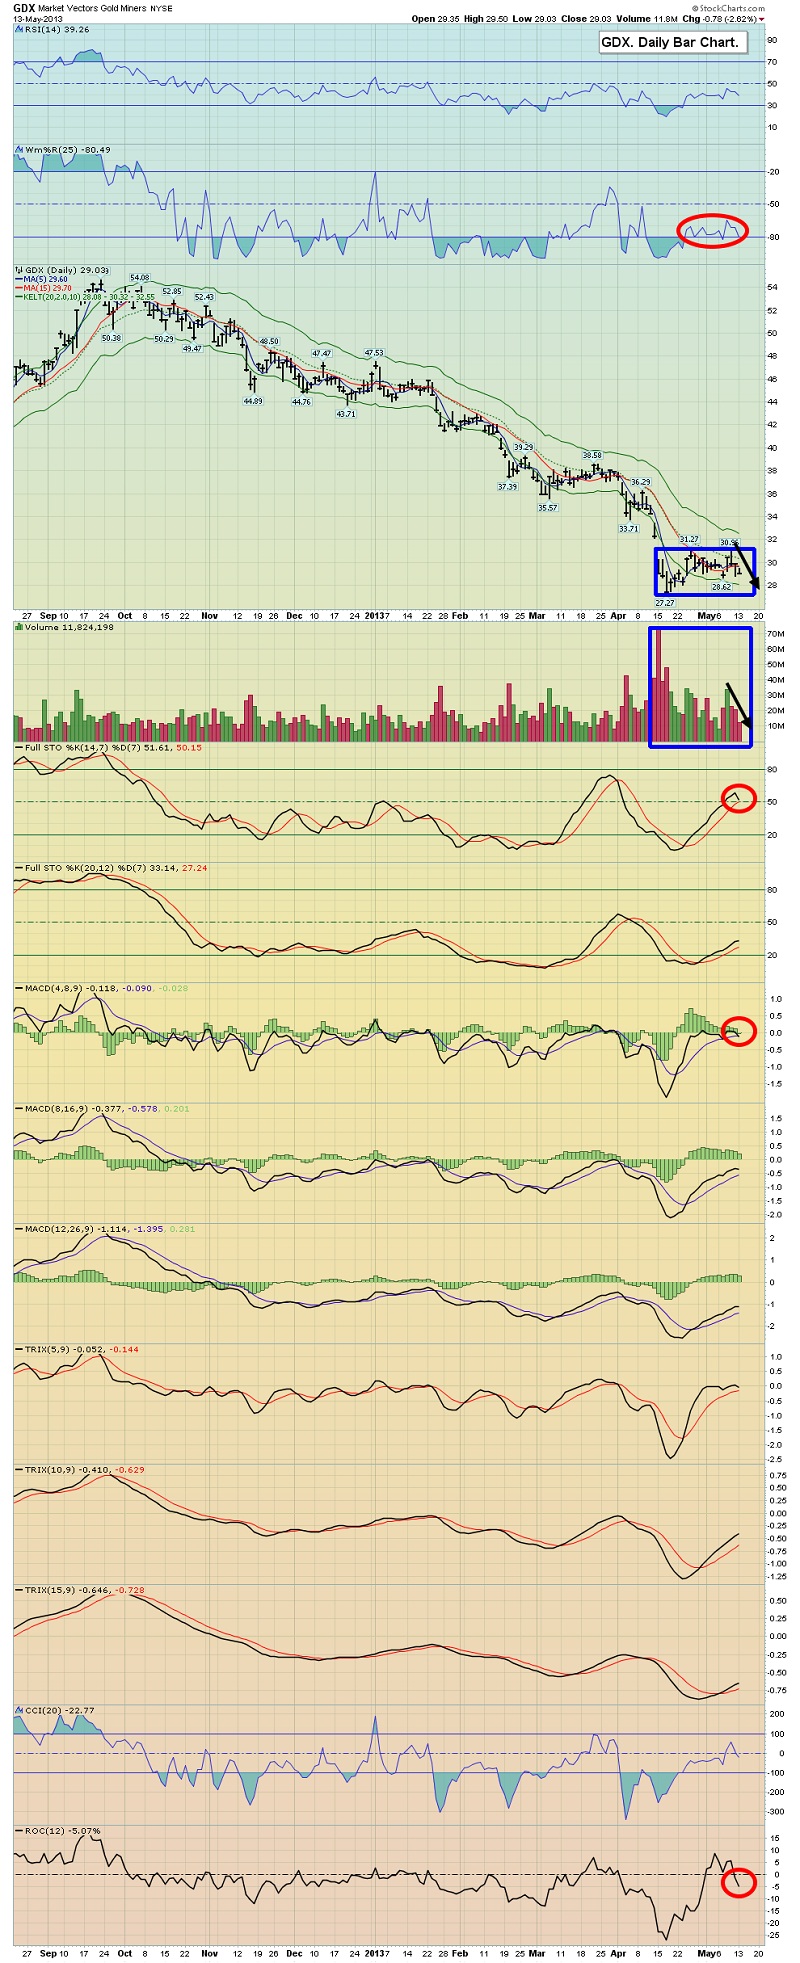Click the KELT(20,2.0,10) legend entry
The image size is (800, 1963).
(86, 297)
